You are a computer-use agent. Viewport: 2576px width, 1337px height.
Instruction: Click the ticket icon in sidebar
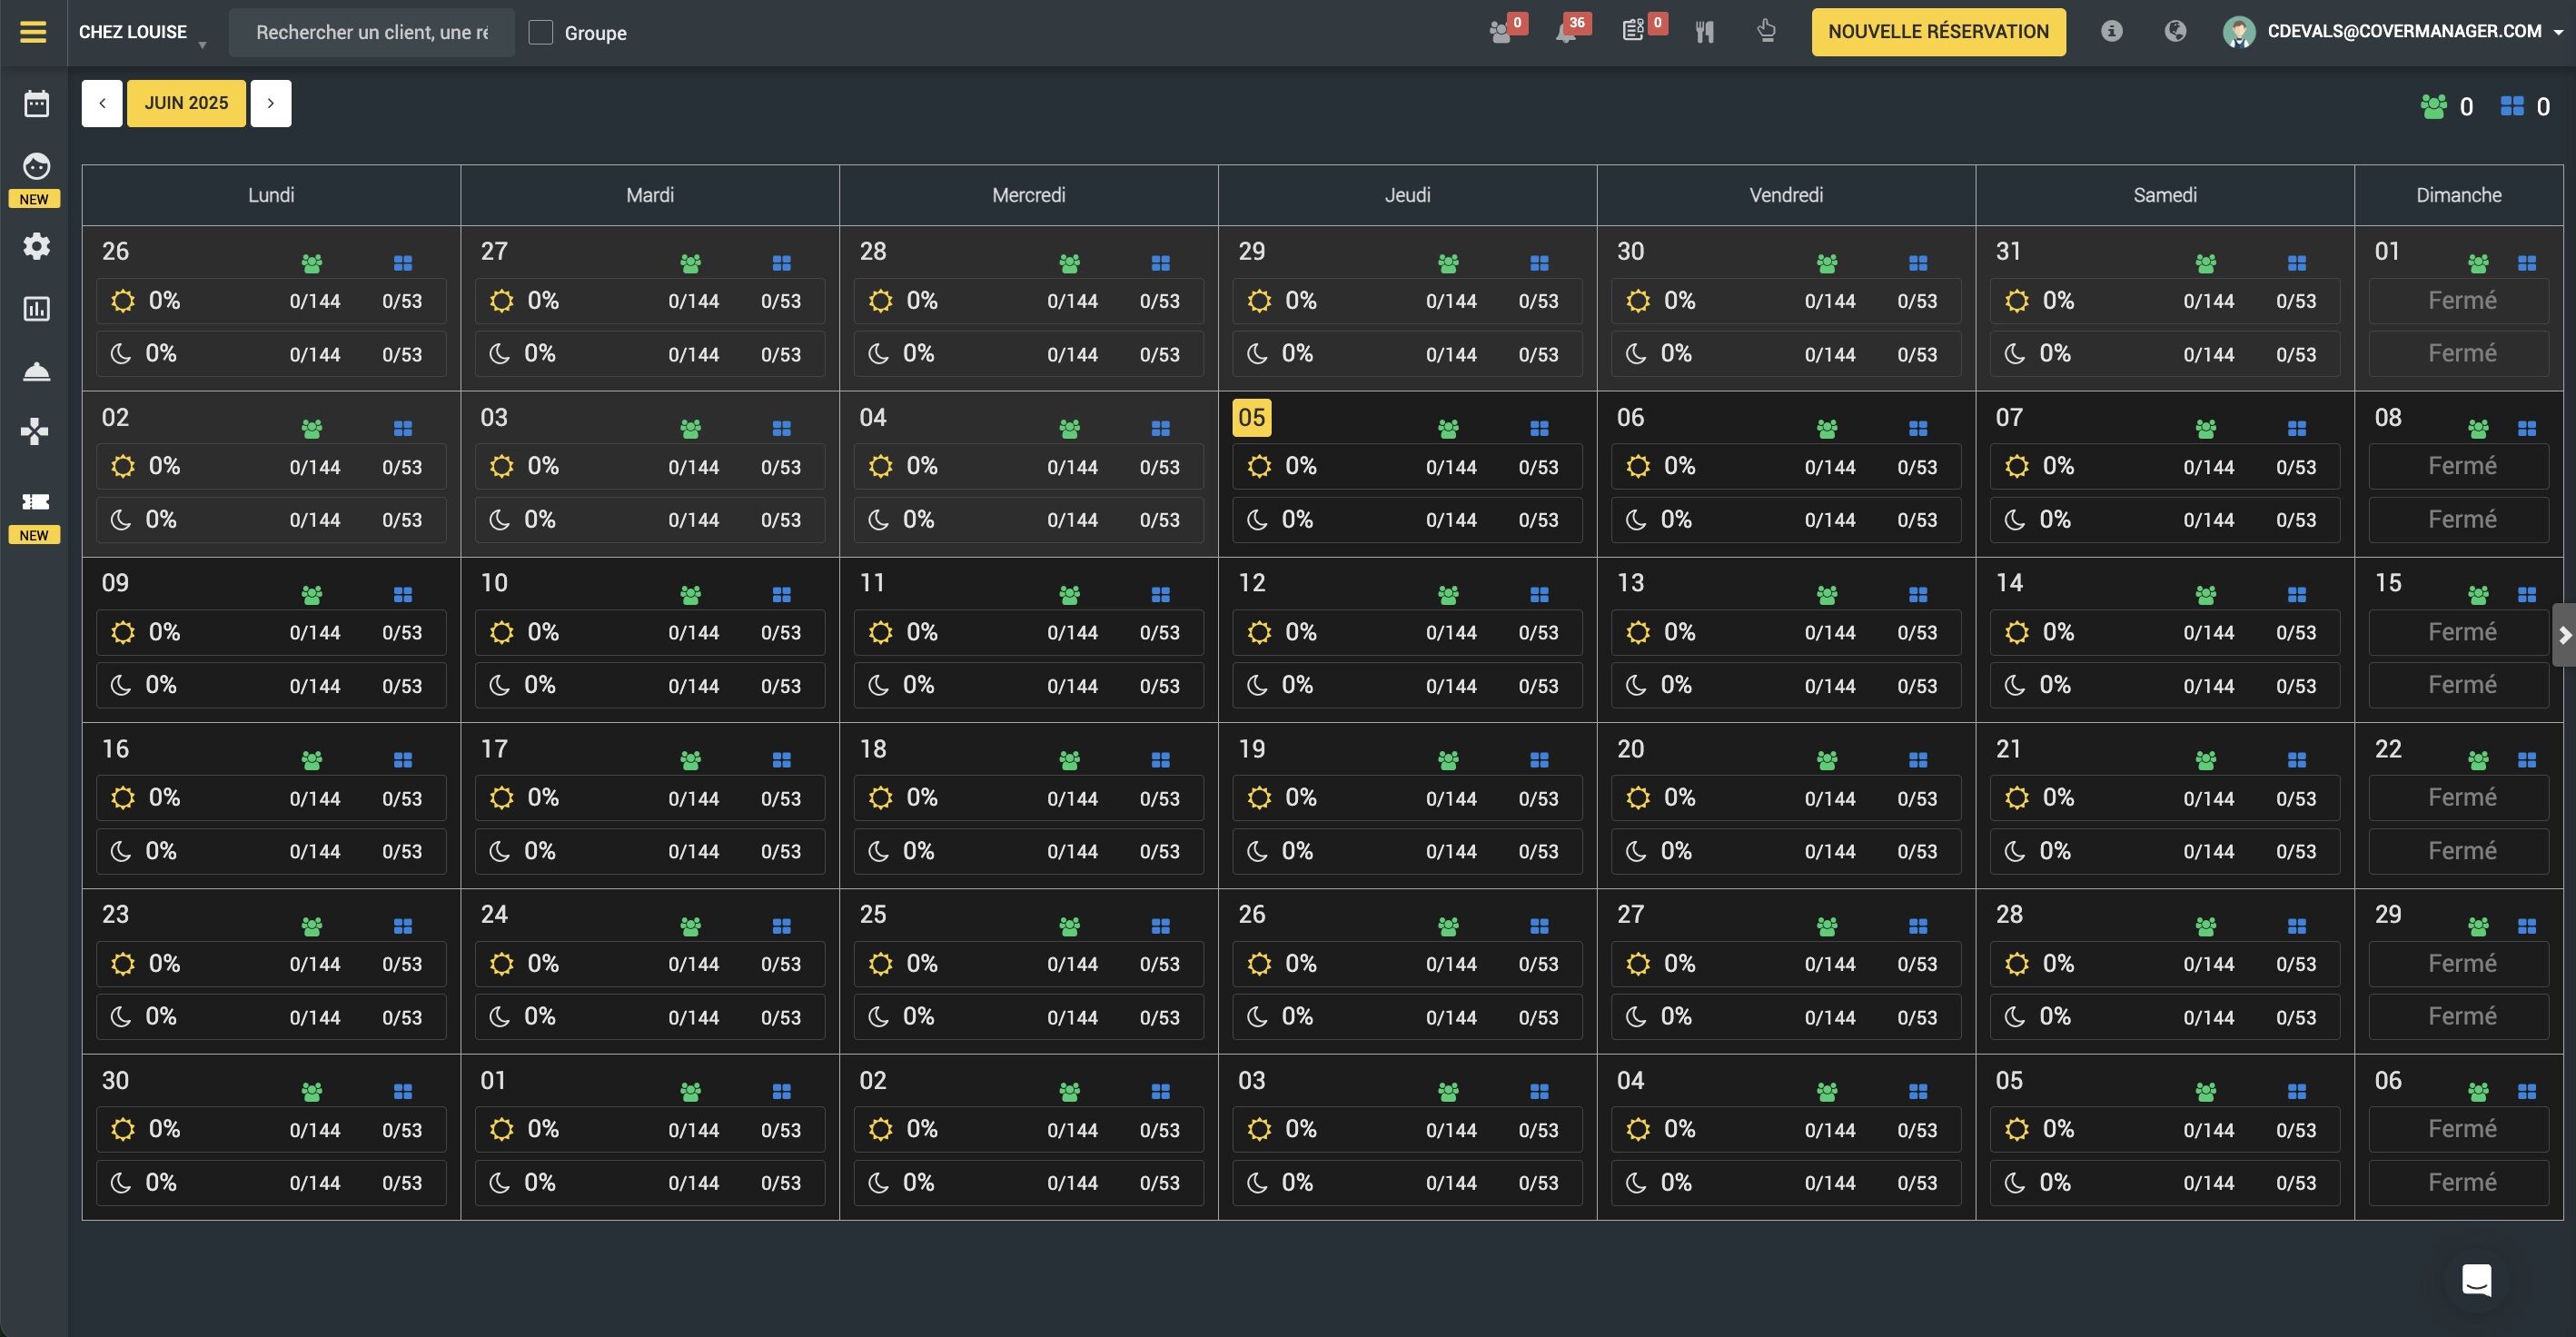click(x=36, y=502)
